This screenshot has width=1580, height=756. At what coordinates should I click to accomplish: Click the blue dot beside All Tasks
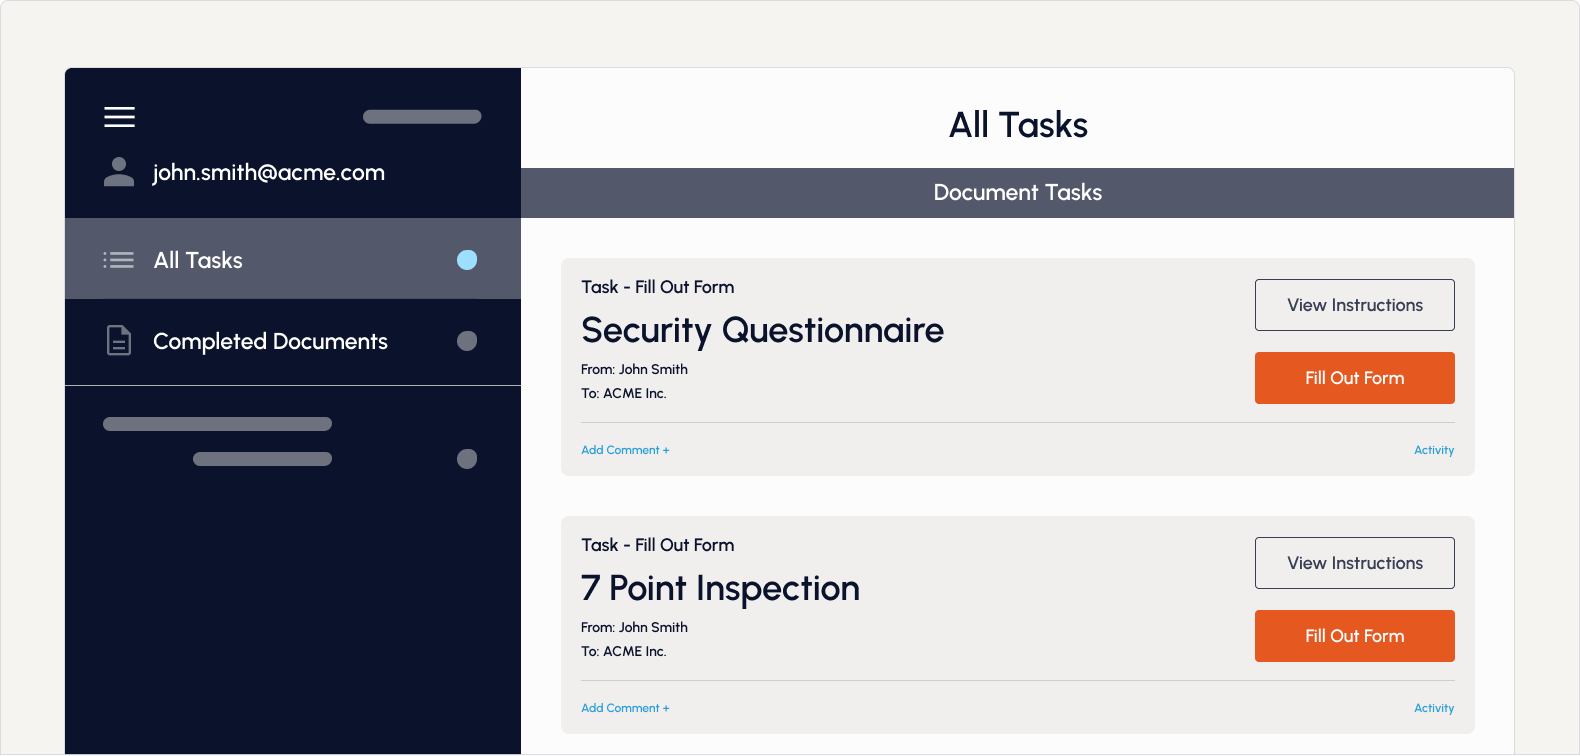[x=467, y=260]
